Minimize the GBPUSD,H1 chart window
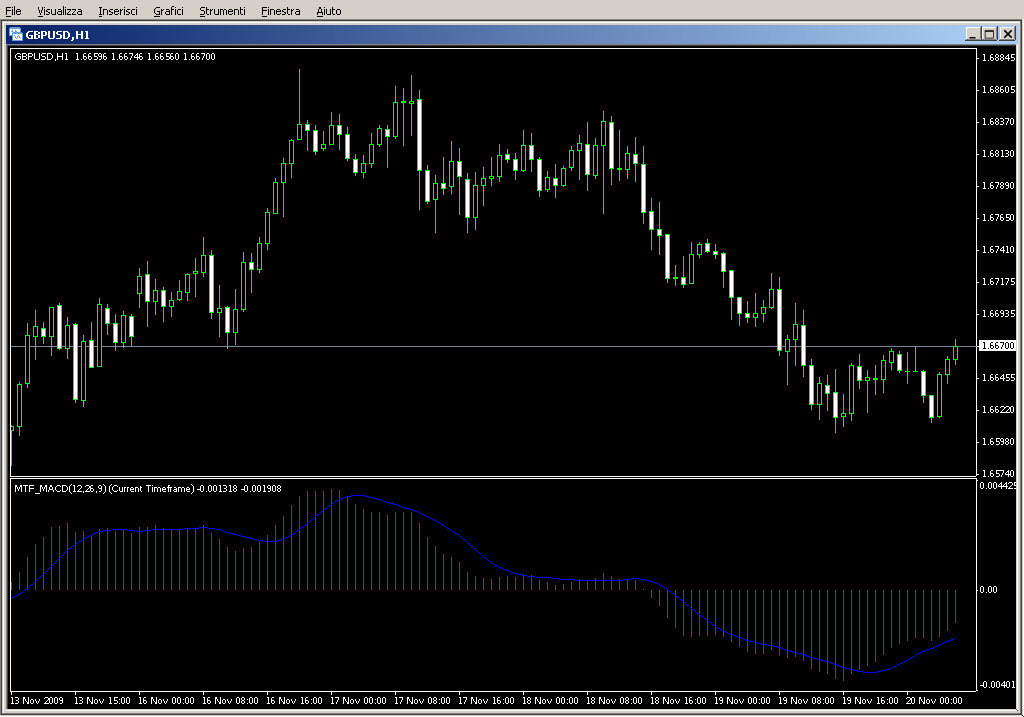This screenshot has width=1024, height=717. click(972, 34)
